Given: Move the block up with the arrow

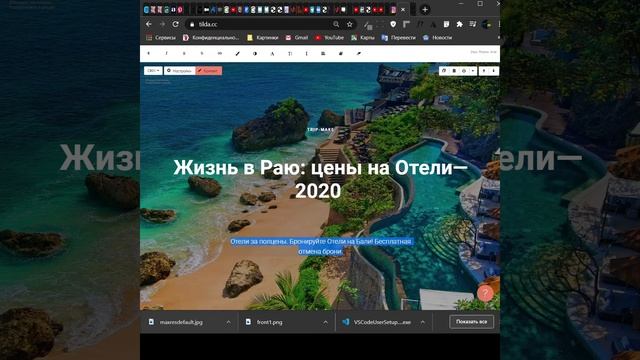Looking at the screenshot, I should 484,71.
